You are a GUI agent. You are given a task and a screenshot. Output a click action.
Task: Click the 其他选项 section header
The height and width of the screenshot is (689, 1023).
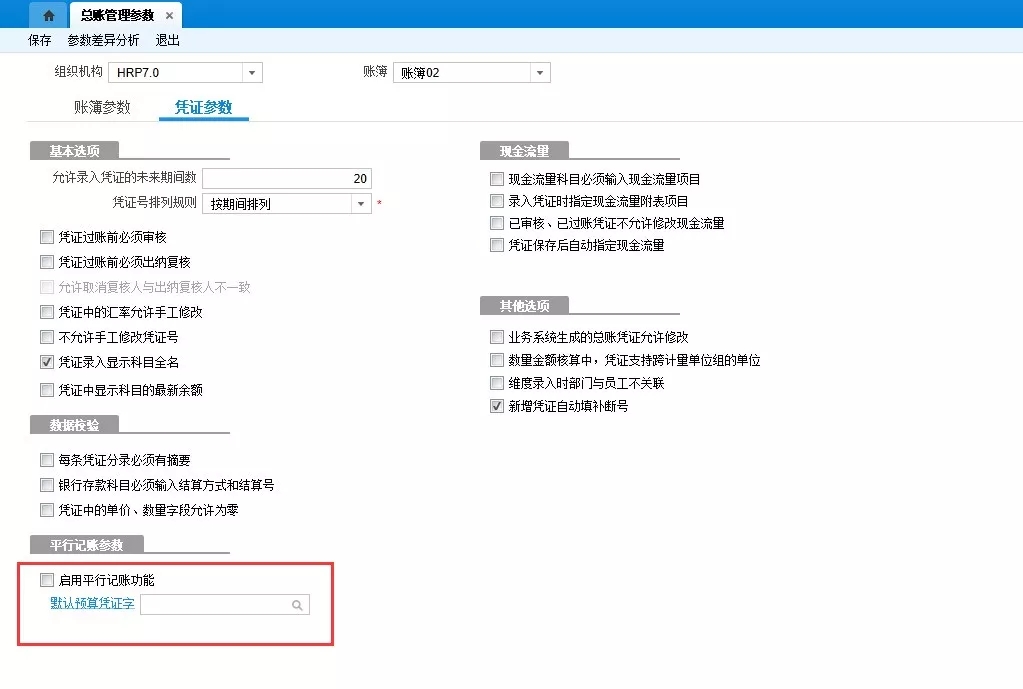(x=524, y=306)
